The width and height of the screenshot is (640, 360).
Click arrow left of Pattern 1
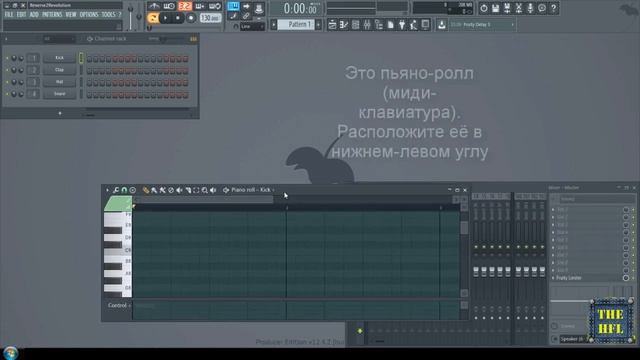click(273, 24)
